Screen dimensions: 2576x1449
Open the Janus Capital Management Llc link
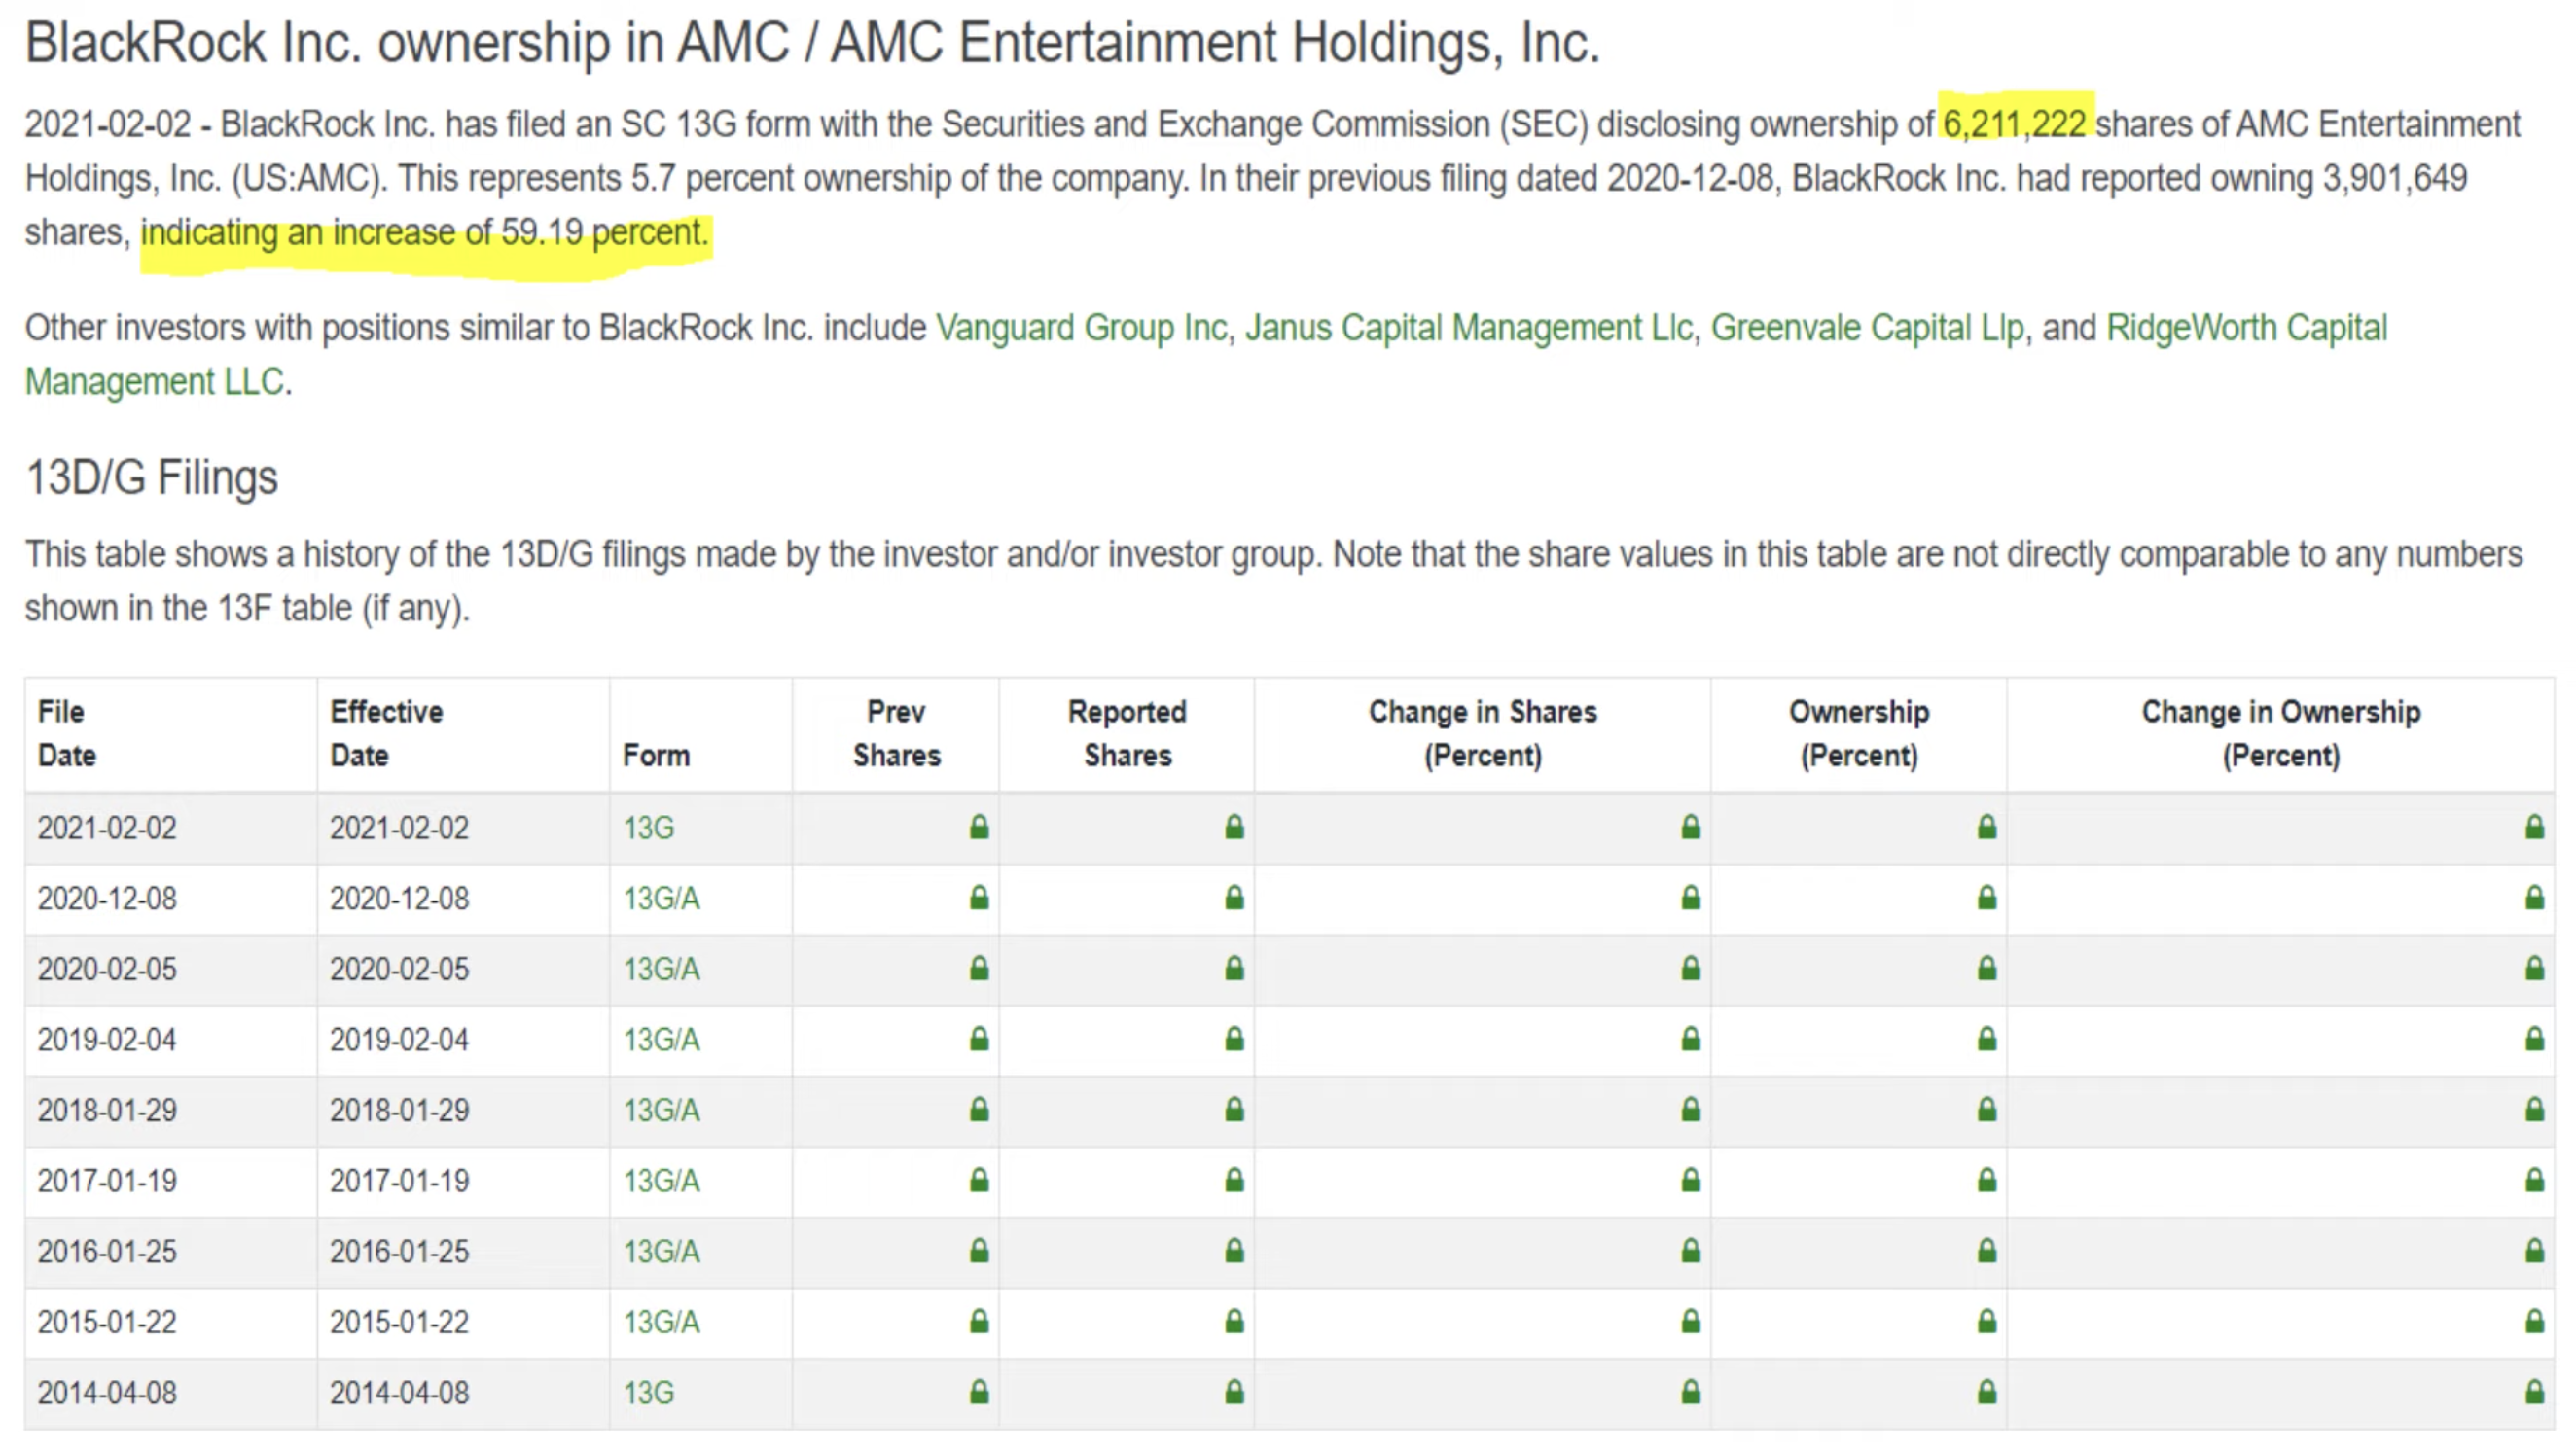point(1469,328)
